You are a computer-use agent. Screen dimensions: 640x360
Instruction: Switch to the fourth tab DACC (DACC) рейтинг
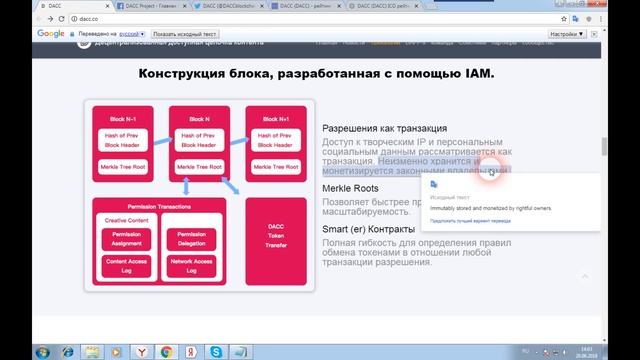pos(304,6)
